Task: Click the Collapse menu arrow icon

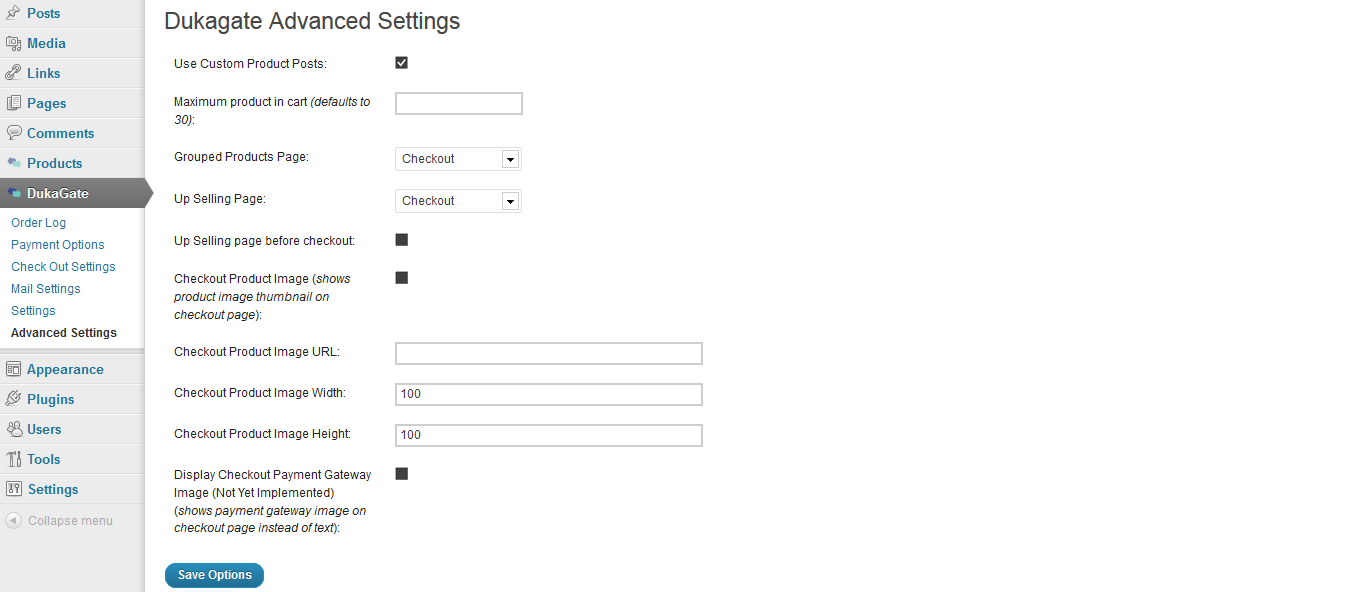Action: (x=14, y=520)
